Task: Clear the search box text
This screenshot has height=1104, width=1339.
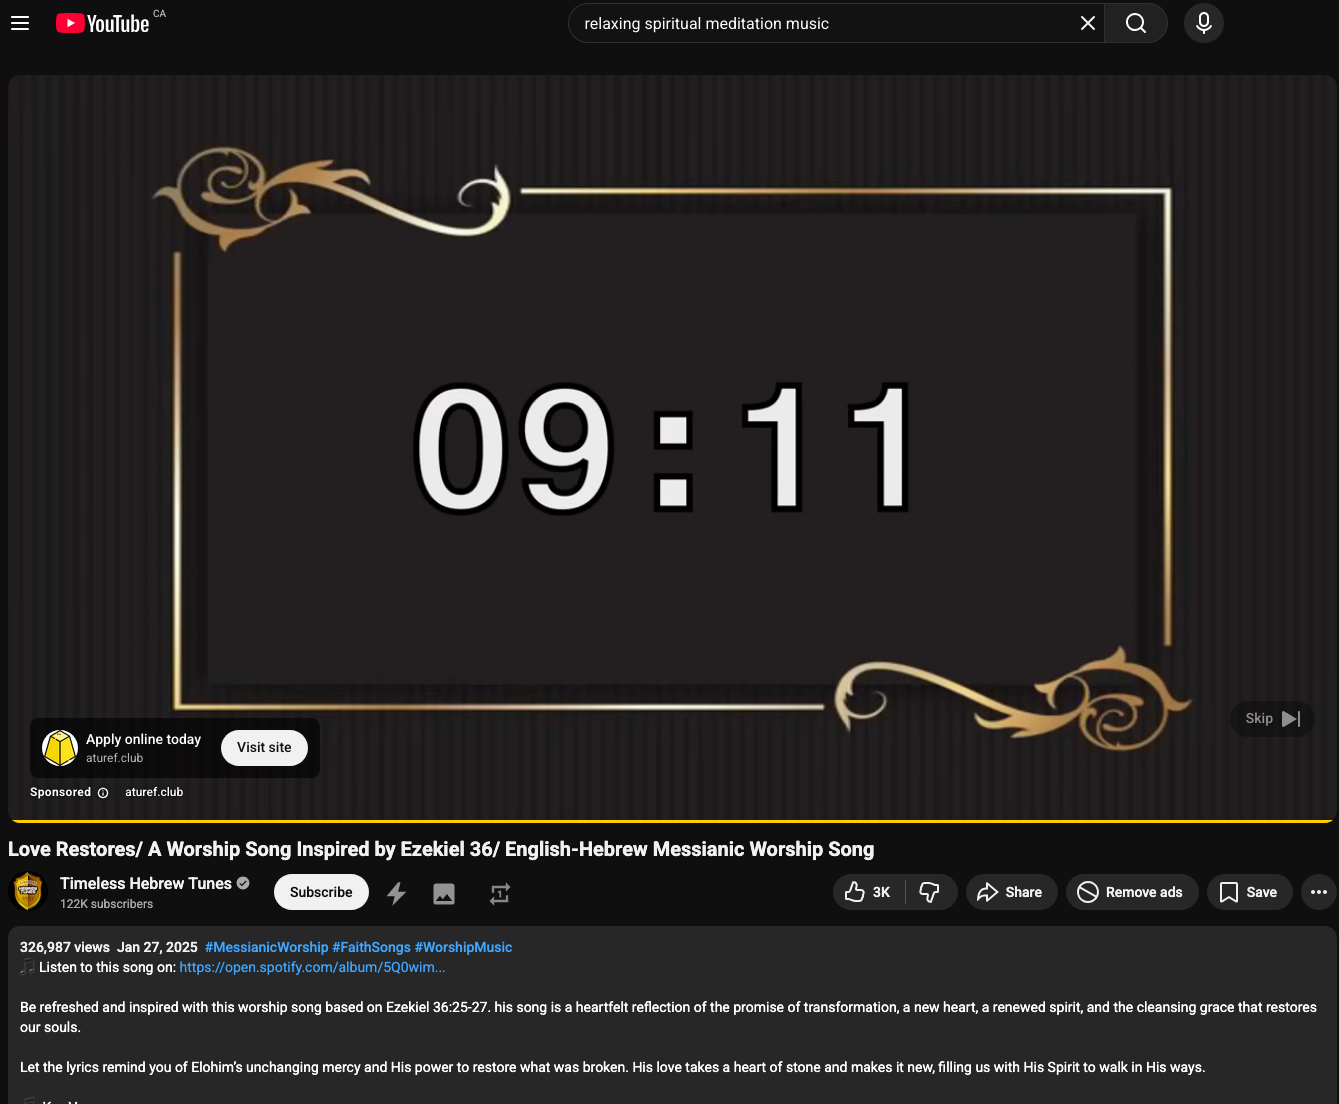Action: tap(1088, 23)
